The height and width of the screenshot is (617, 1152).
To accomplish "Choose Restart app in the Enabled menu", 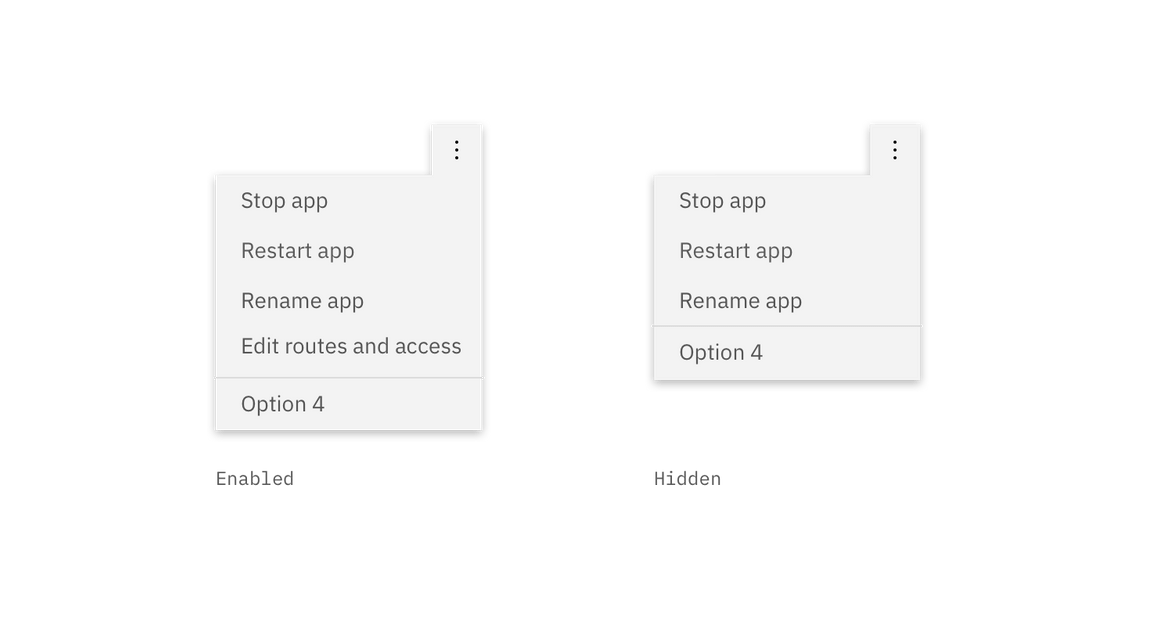I will coord(349,250).
